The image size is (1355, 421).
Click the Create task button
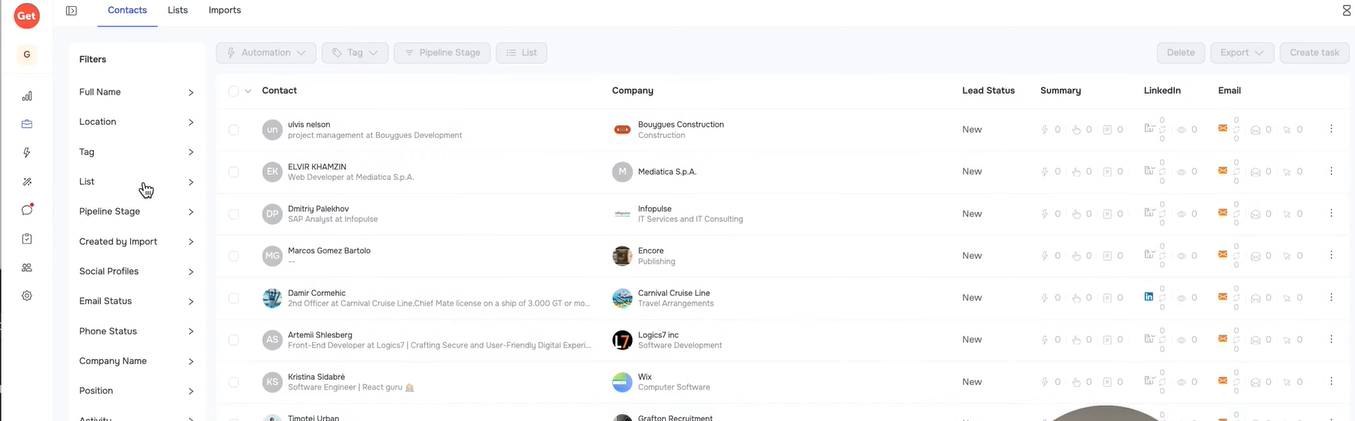point(1314,52)
